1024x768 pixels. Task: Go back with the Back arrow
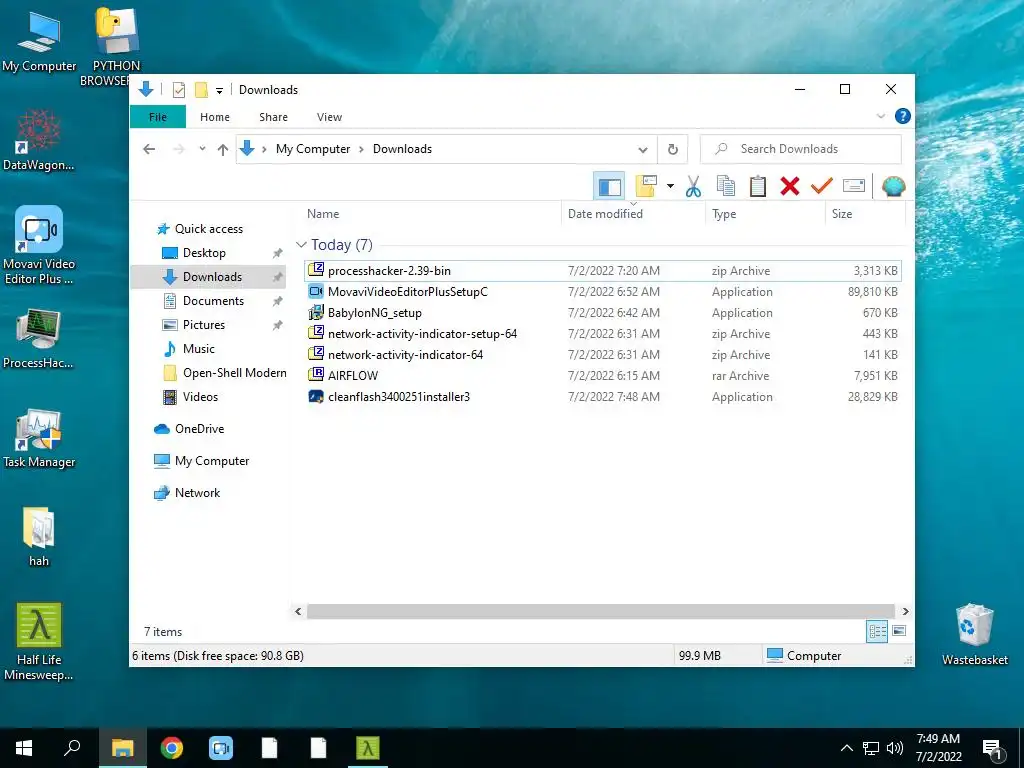coord(149,149)
